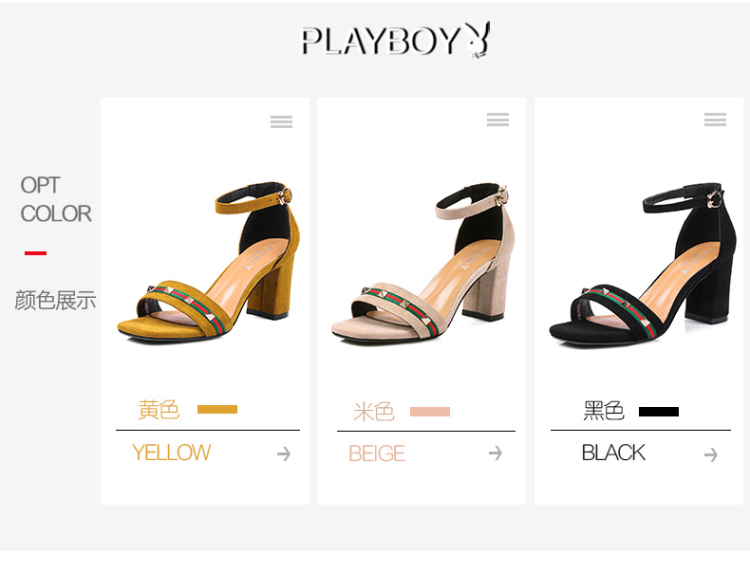Click the arrow next to YELLOW

click(284, 453)
